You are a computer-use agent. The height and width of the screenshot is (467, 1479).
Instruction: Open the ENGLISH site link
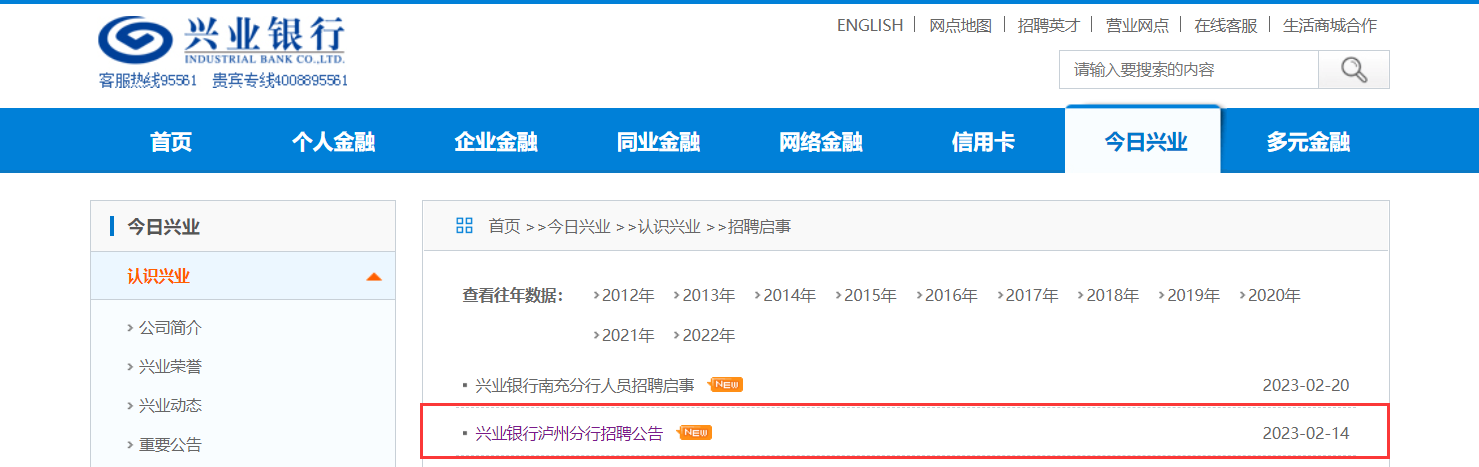click(x=870, y=25)
